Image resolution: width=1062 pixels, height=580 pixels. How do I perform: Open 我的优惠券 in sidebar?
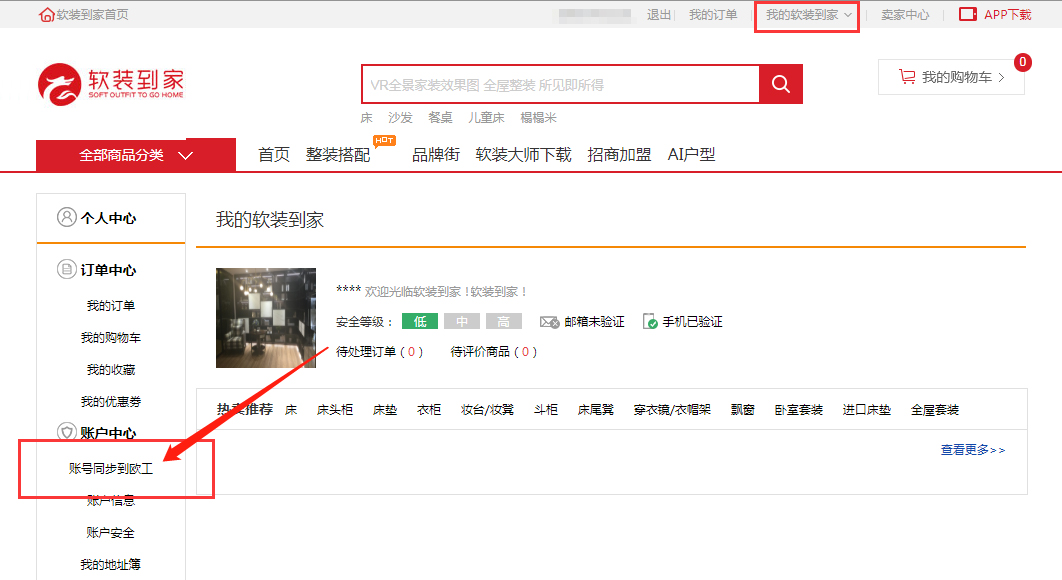tap(110, 401)
